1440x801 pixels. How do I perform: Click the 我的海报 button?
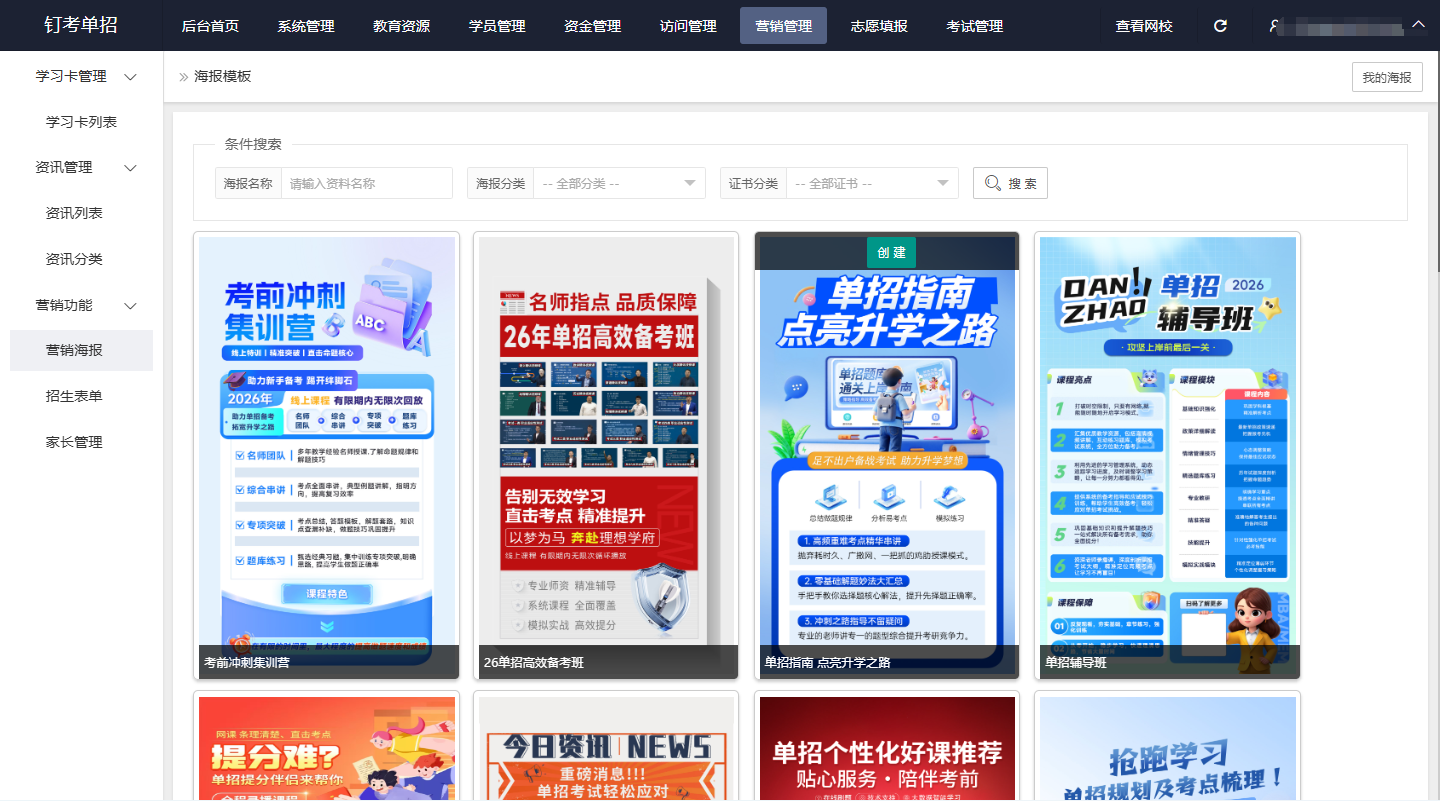pos(1386,77)
